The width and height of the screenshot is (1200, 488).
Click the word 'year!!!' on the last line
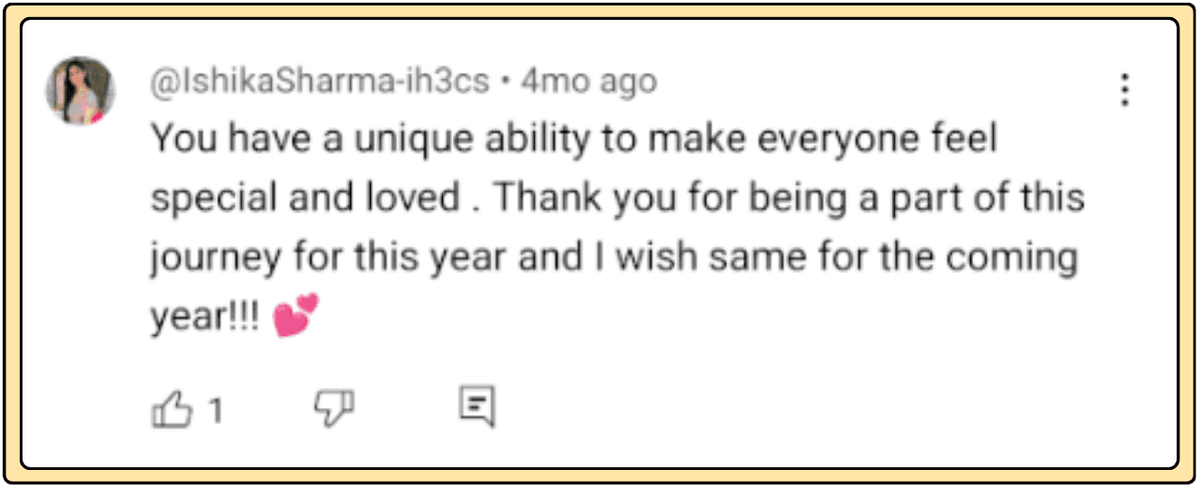(205, 320)
